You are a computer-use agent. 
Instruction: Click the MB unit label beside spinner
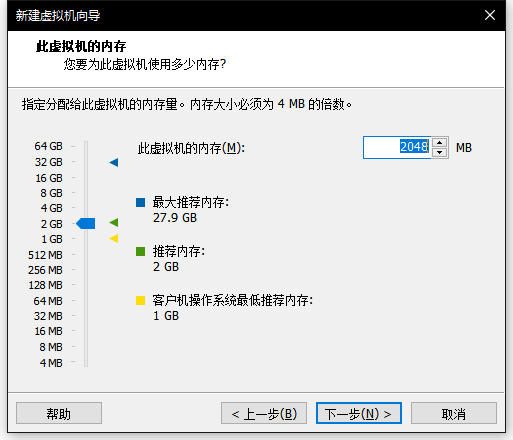[x=464, y=148]
